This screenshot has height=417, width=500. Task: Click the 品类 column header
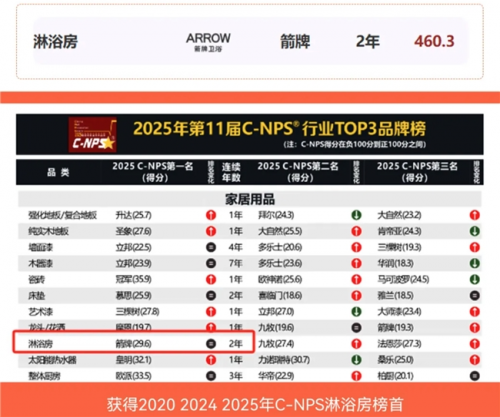(x=58, y=172)
